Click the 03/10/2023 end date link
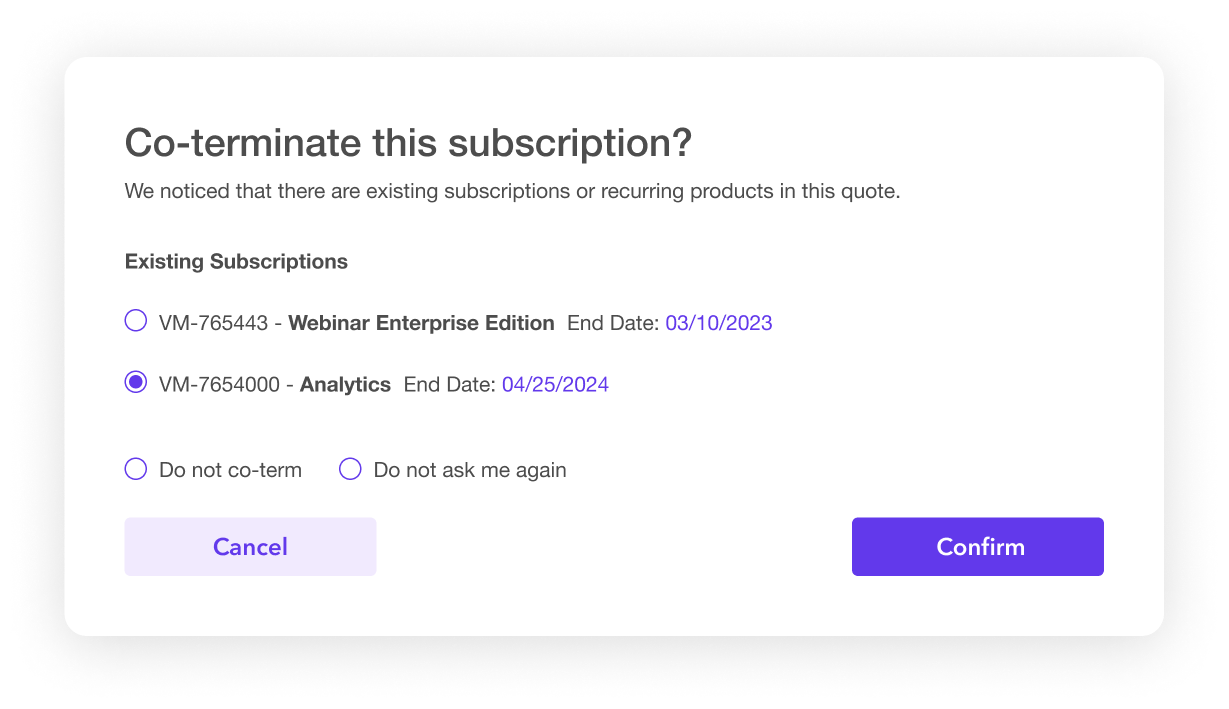The height and width of the screenshot is (709, 1229). pos(718,323)
